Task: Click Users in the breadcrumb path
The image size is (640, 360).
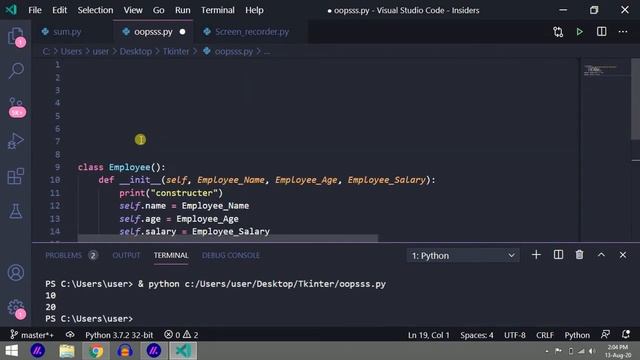Action: [x=71, y=51]
